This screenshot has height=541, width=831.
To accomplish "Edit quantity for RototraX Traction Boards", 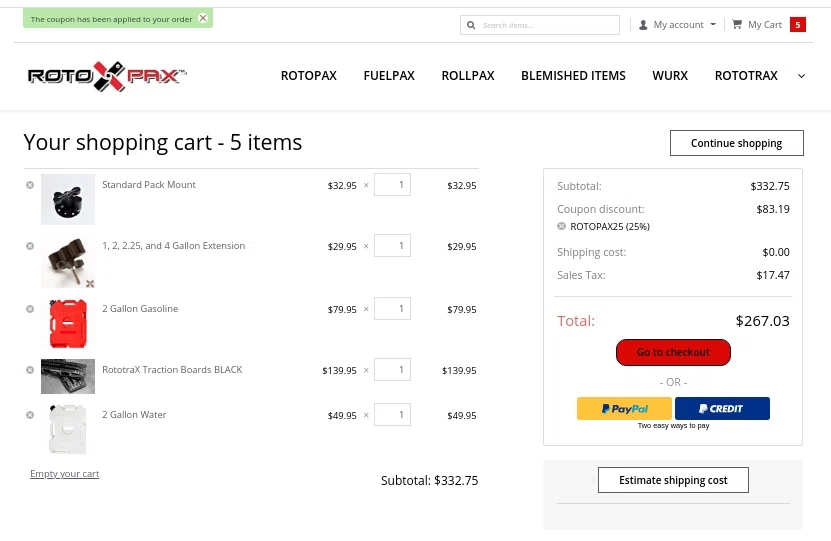I will point(392,369).
